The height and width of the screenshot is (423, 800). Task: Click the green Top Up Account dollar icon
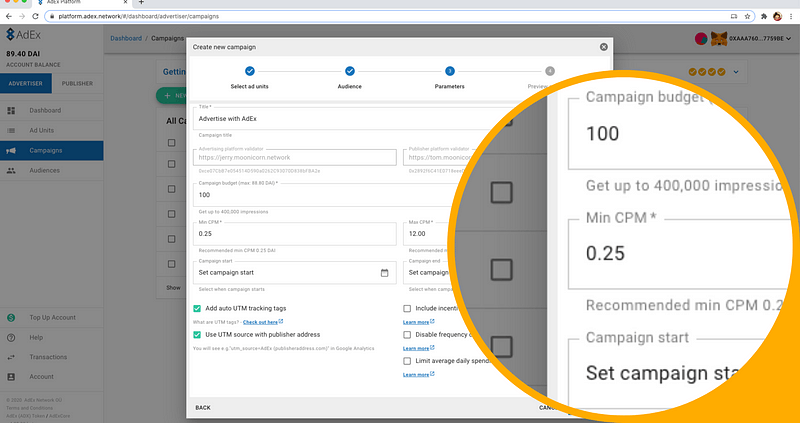[11, 317]
